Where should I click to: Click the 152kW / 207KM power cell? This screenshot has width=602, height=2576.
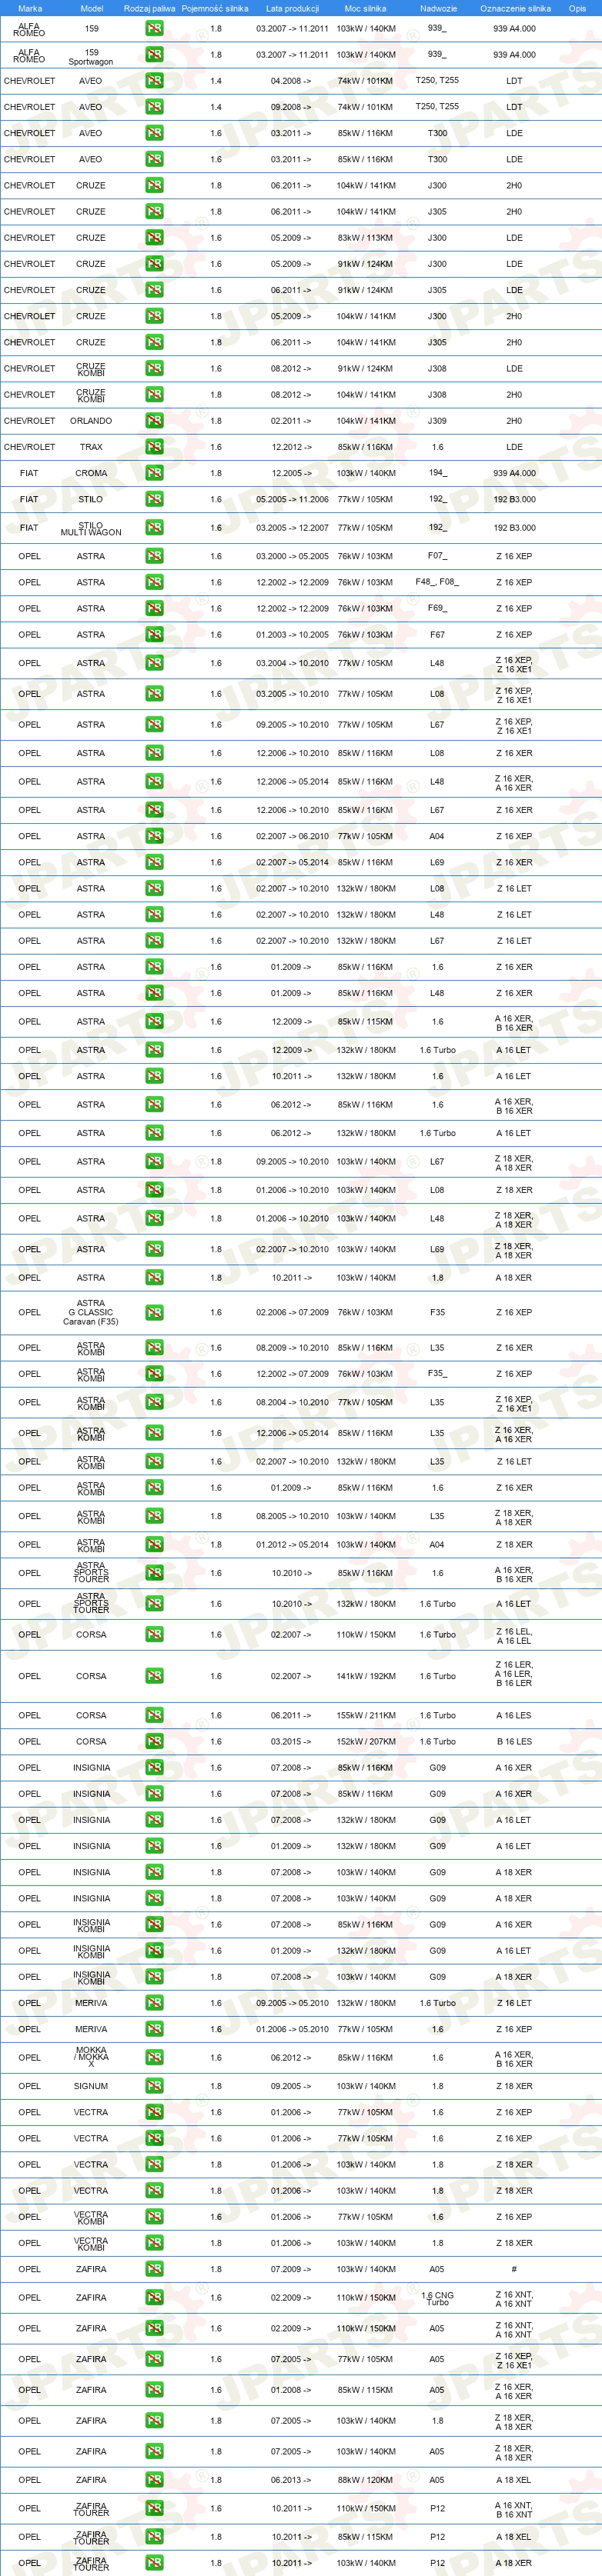point(366,1741)
